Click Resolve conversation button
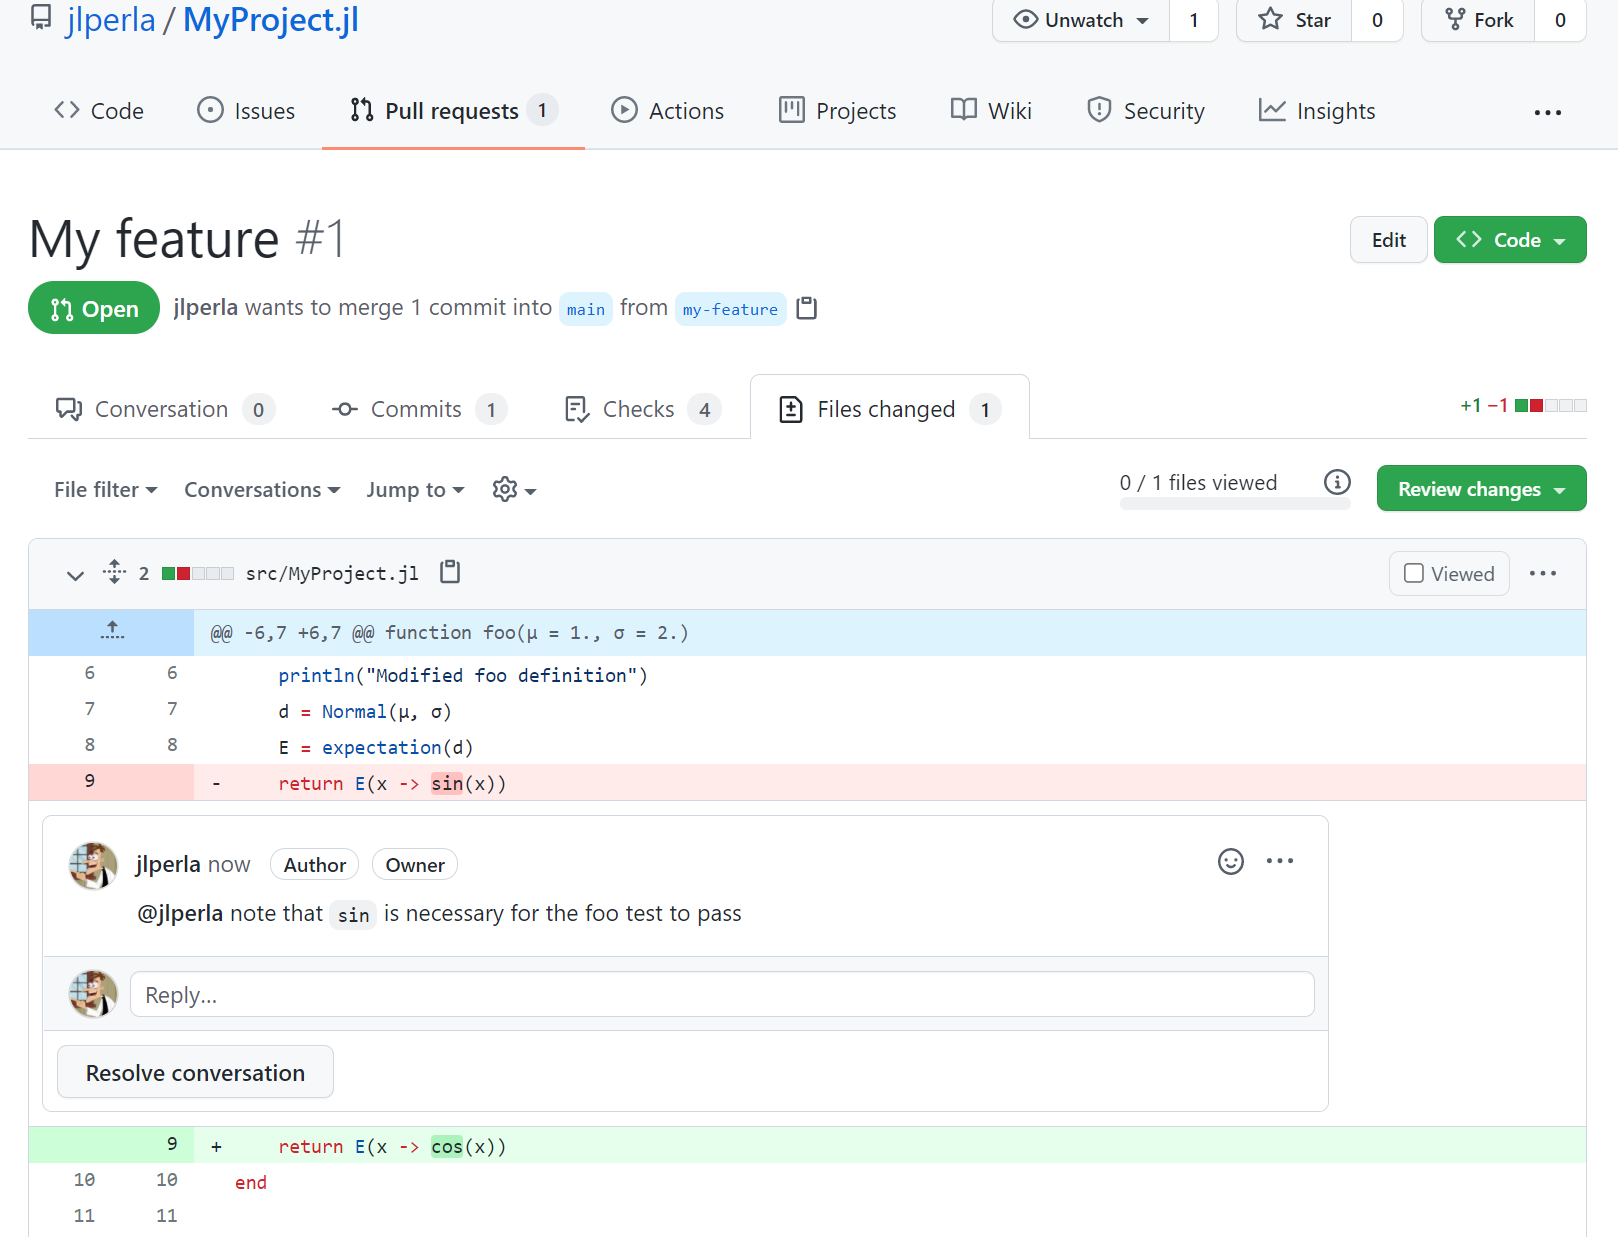1618x1237 pixels. click(195, 1073)
